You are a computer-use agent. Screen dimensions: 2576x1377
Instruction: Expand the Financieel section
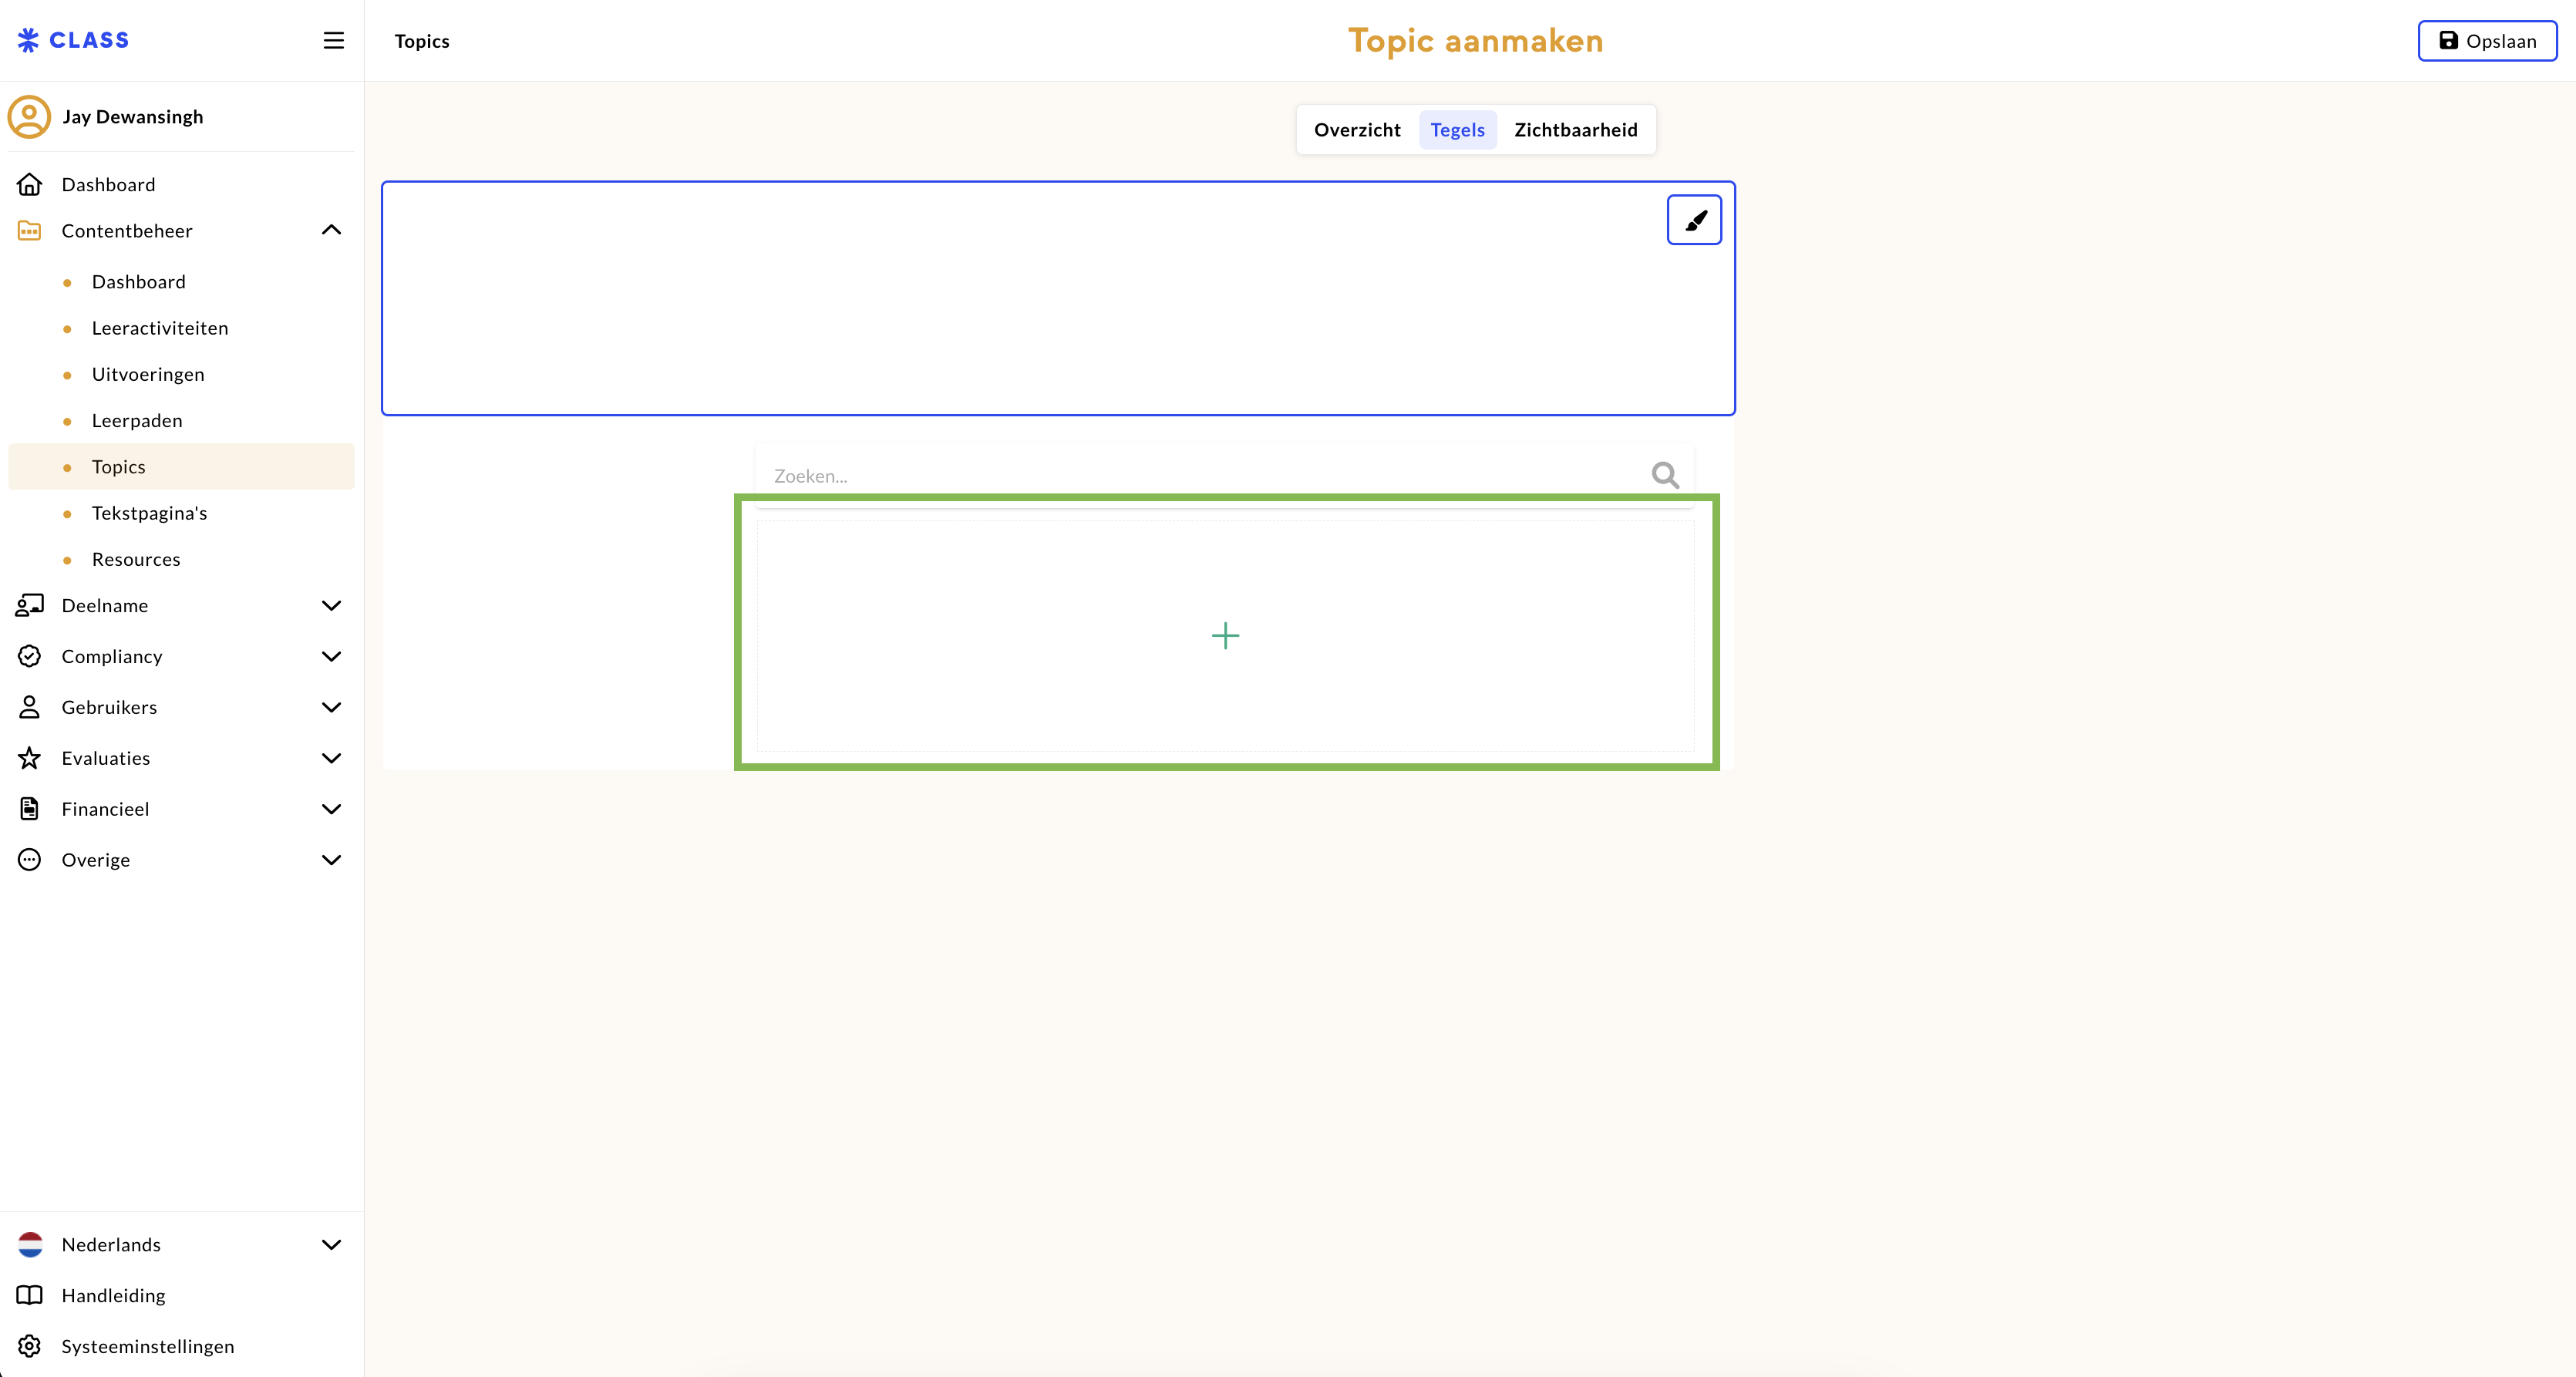tap(331, 809)
